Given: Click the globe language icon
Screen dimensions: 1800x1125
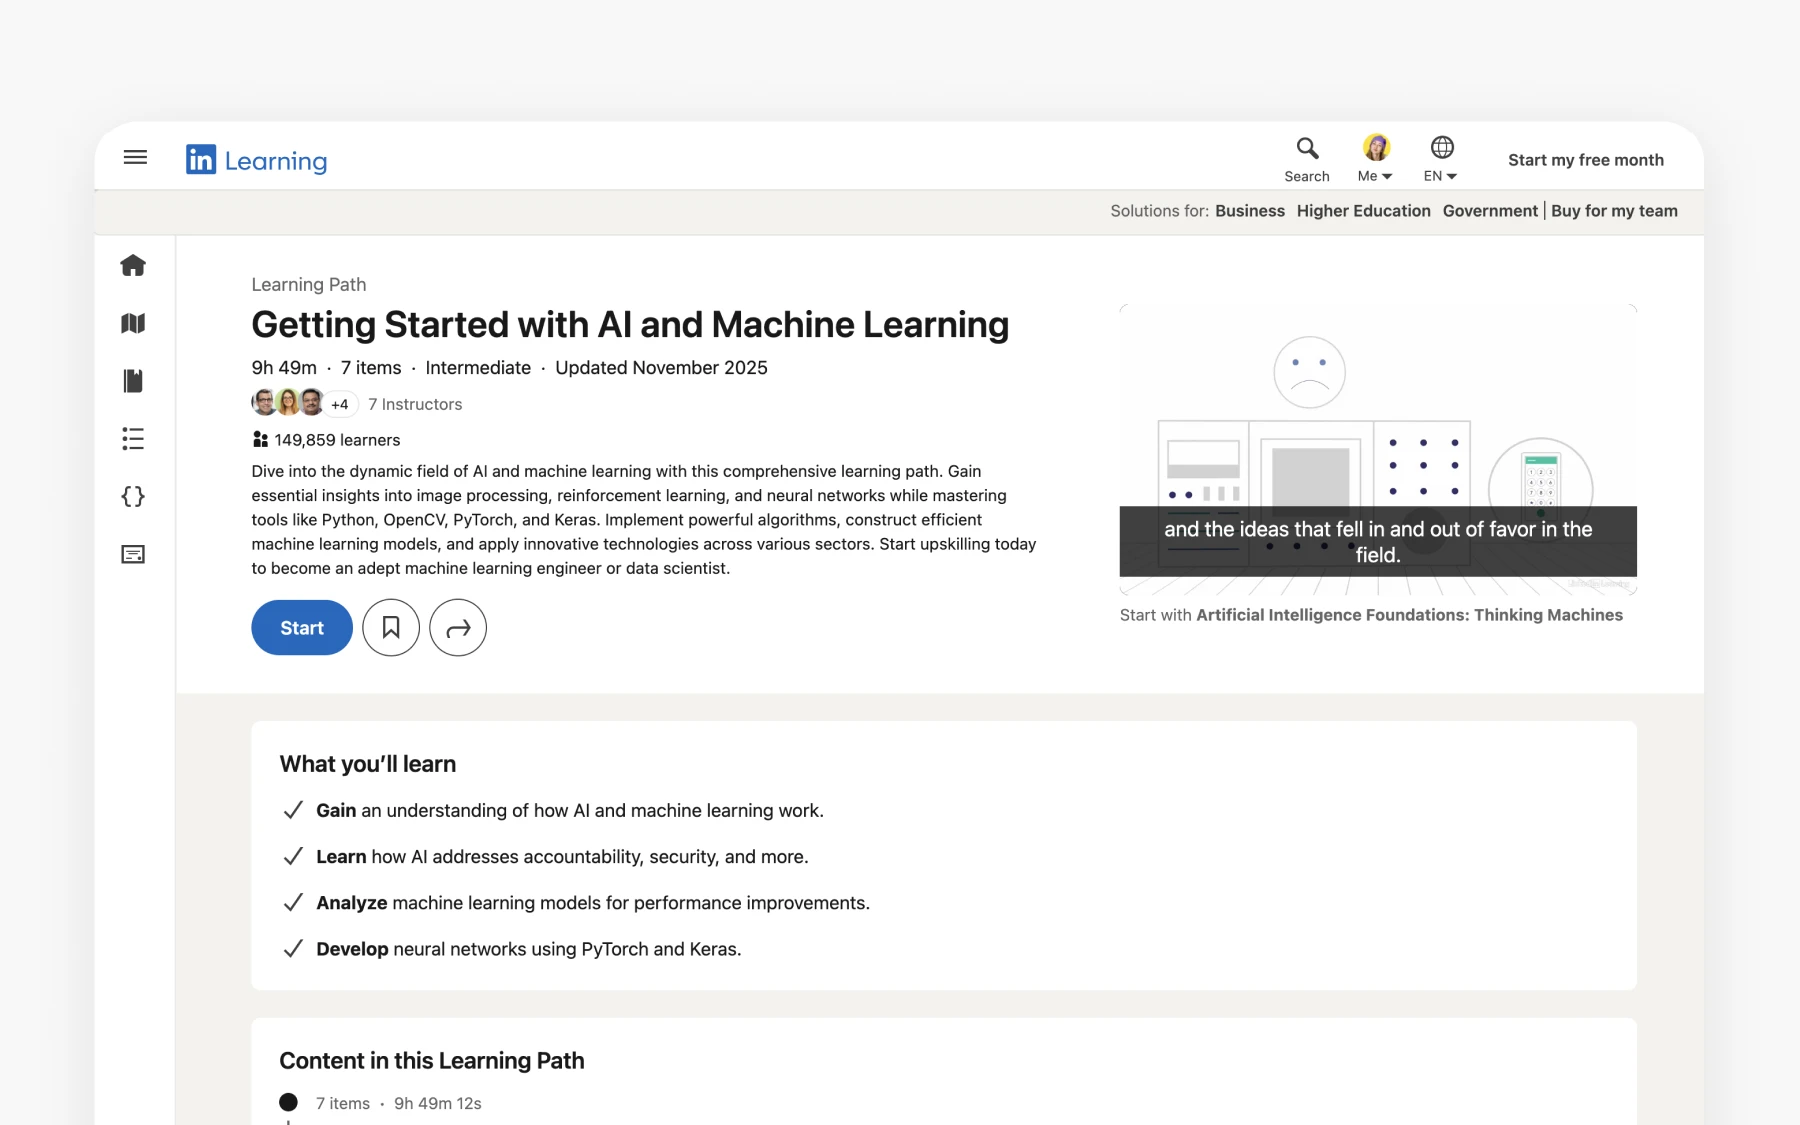Looking at the screenshot, I should point(1442,147).
